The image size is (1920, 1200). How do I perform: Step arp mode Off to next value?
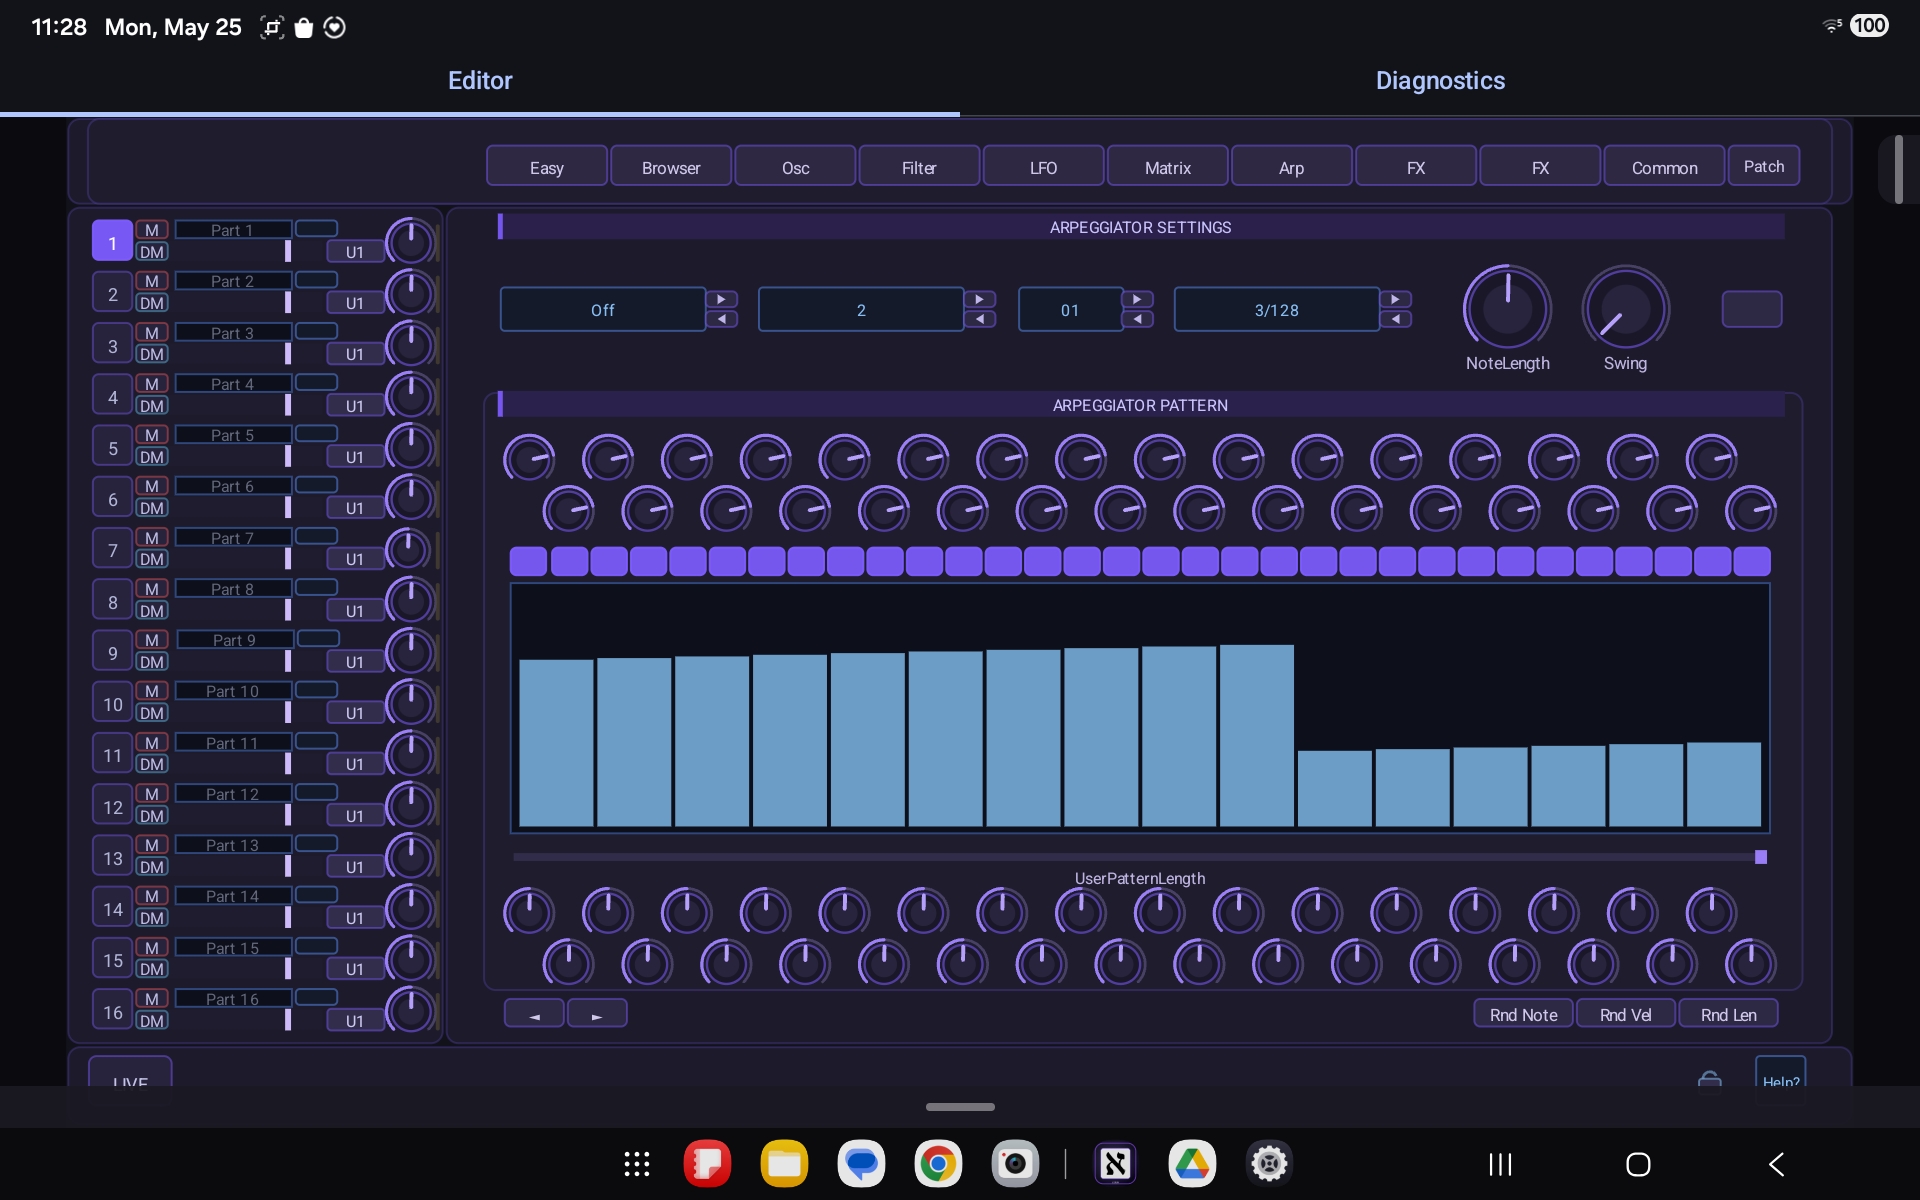click(721, 299)
